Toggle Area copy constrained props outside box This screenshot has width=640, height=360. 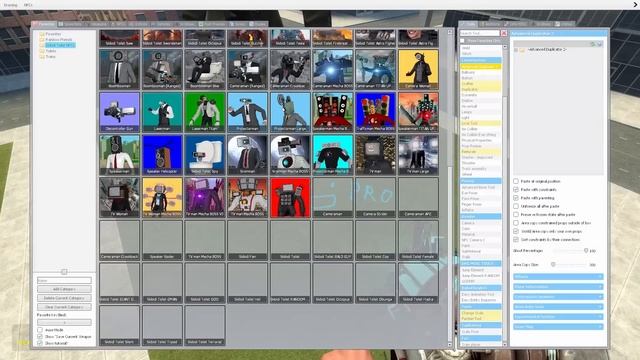tap(516, 223)
